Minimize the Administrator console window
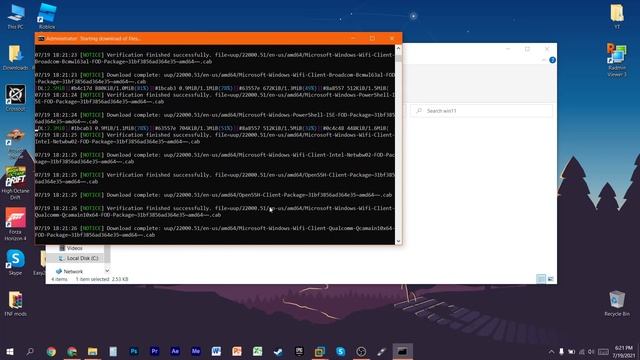The width and height of the screenshot is (640, 360). pyautogui.click(x=353, y=38)
